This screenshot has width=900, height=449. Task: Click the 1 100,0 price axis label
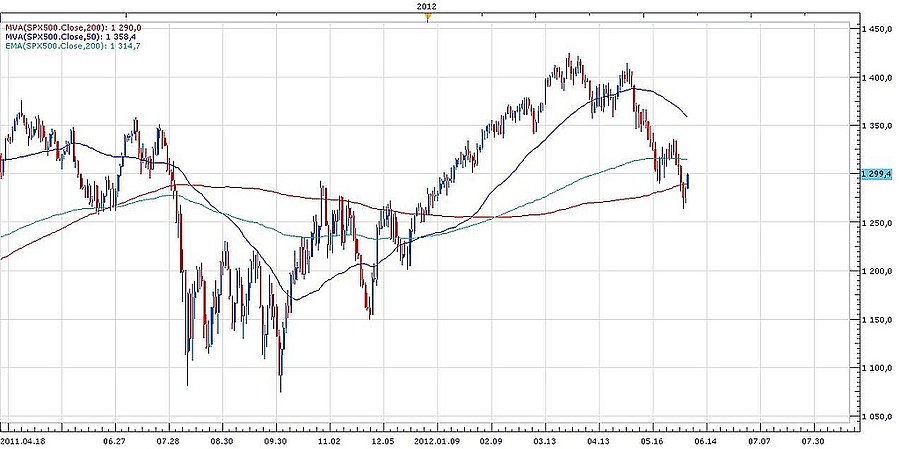877,368
